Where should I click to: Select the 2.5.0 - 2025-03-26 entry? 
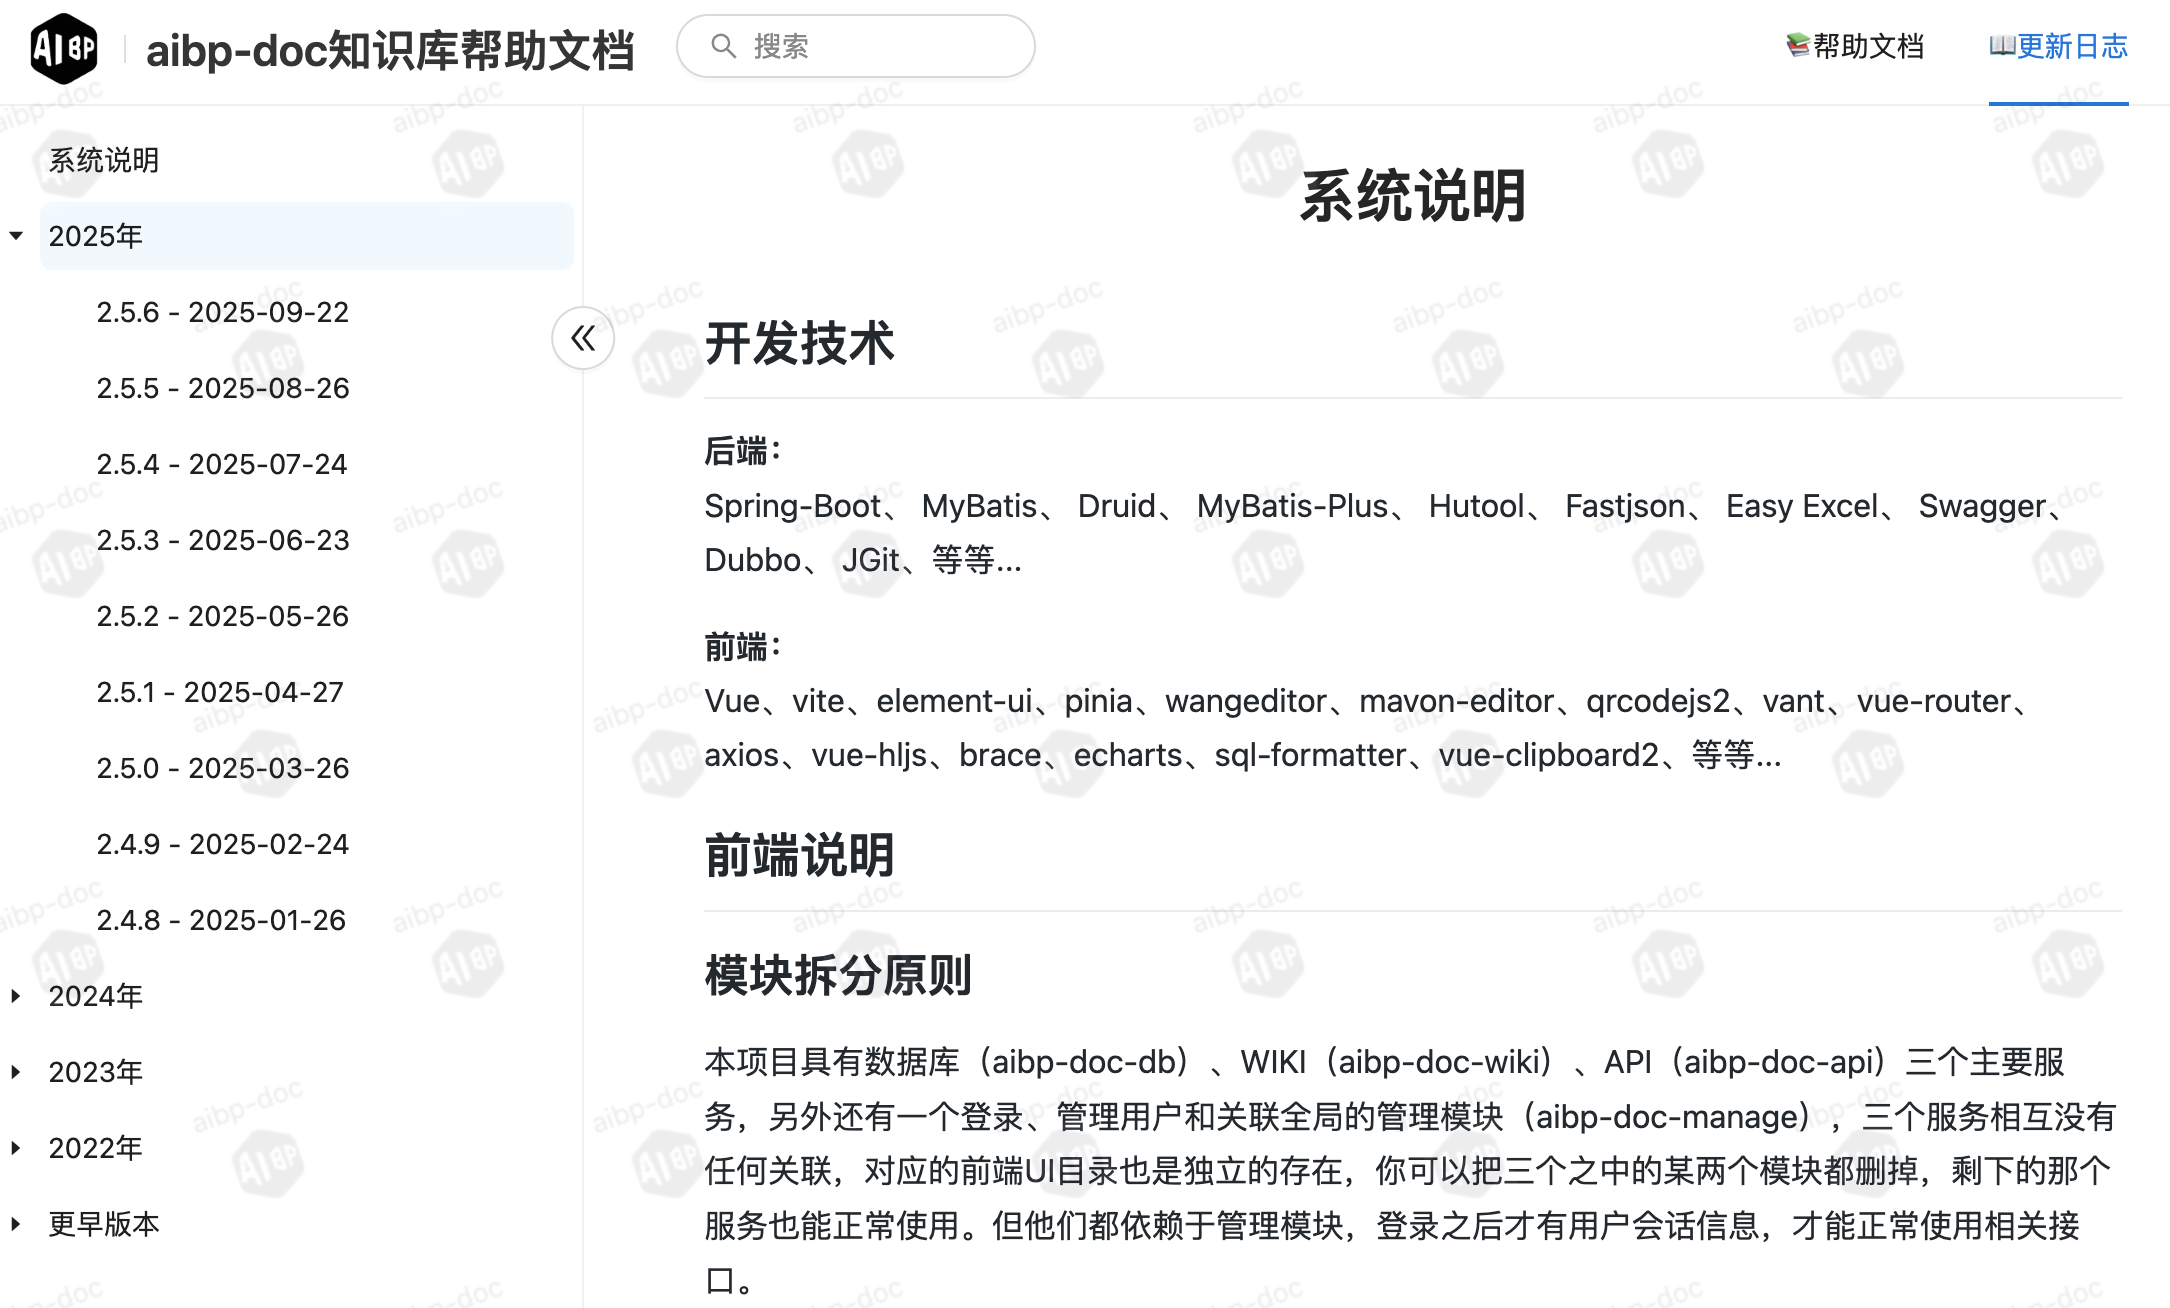222,768
